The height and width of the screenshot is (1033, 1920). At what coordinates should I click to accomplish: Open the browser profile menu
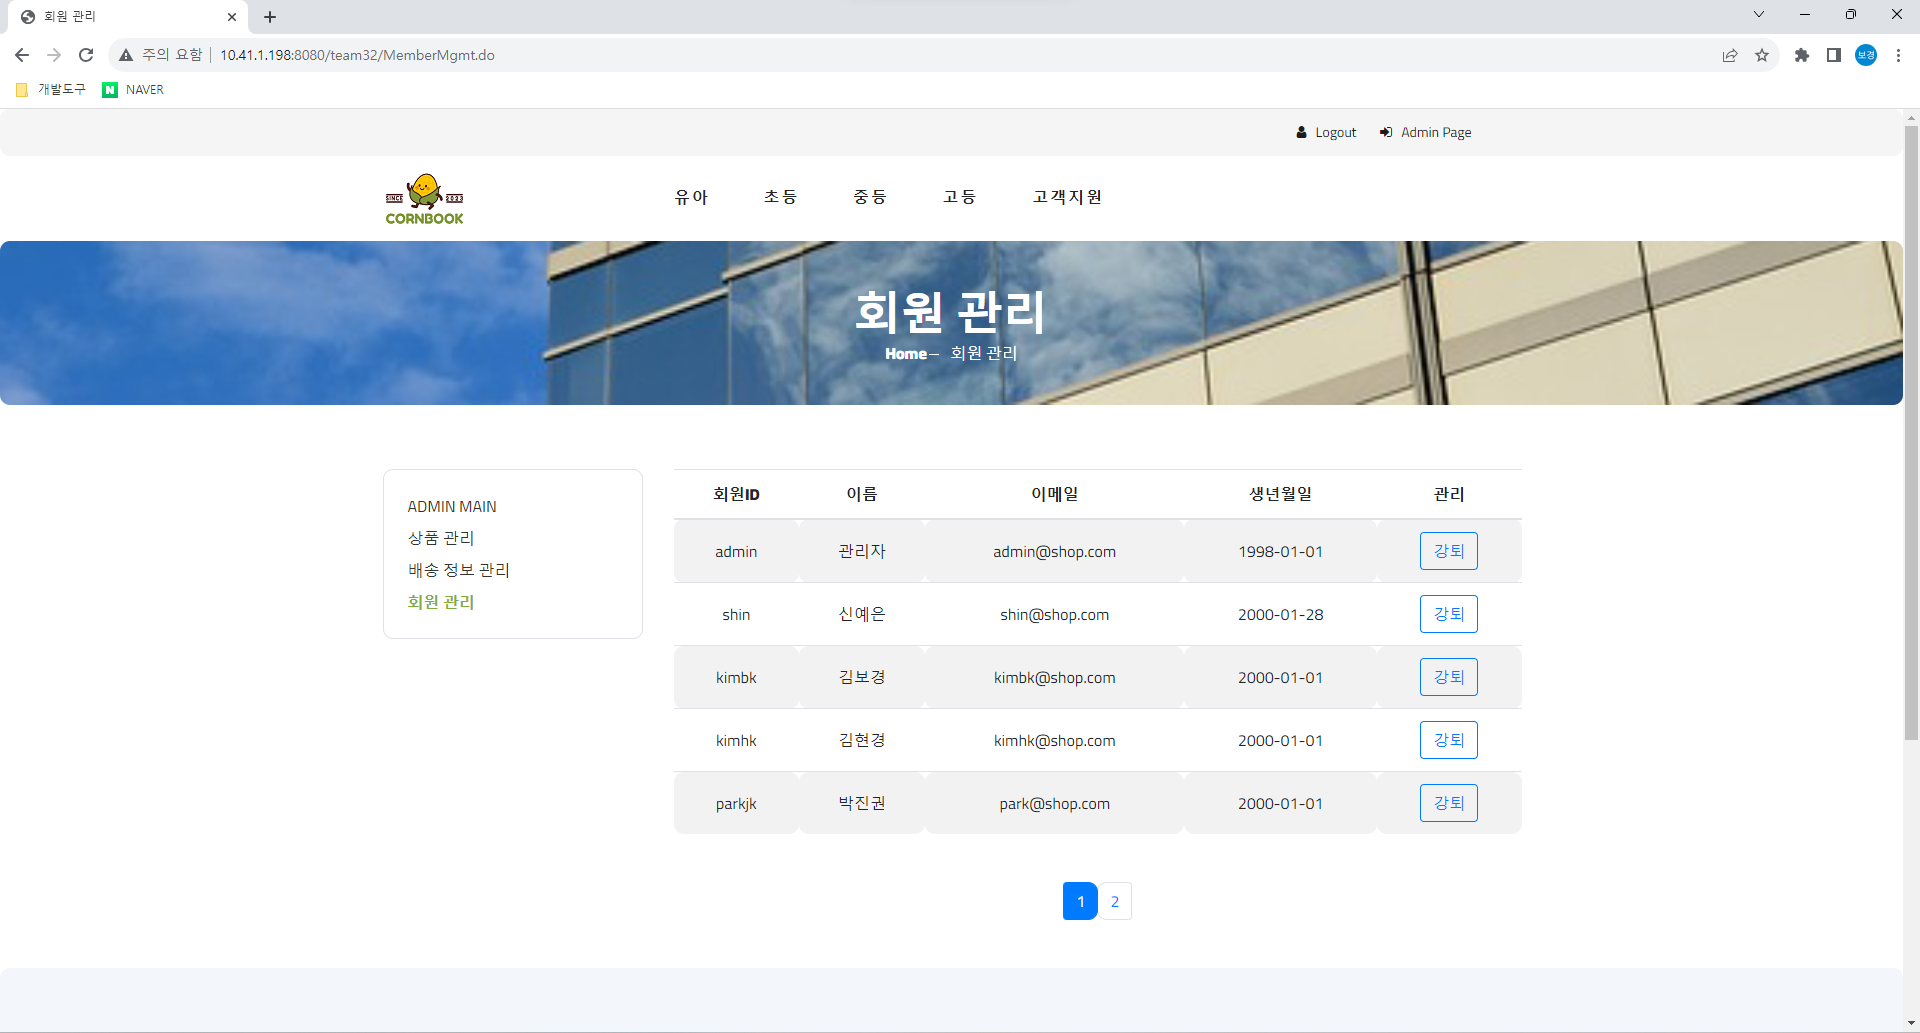[x=1866, y=55]
